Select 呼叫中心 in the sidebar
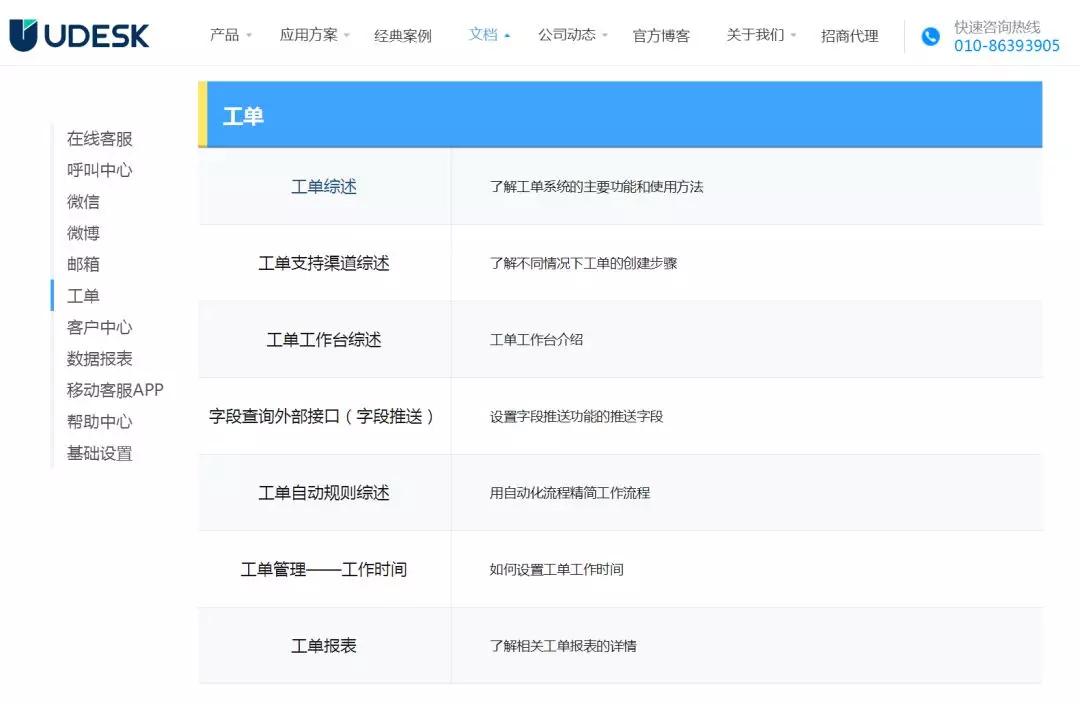The width and height of the screenshot is (1080, 704). (x=99, y=170)
